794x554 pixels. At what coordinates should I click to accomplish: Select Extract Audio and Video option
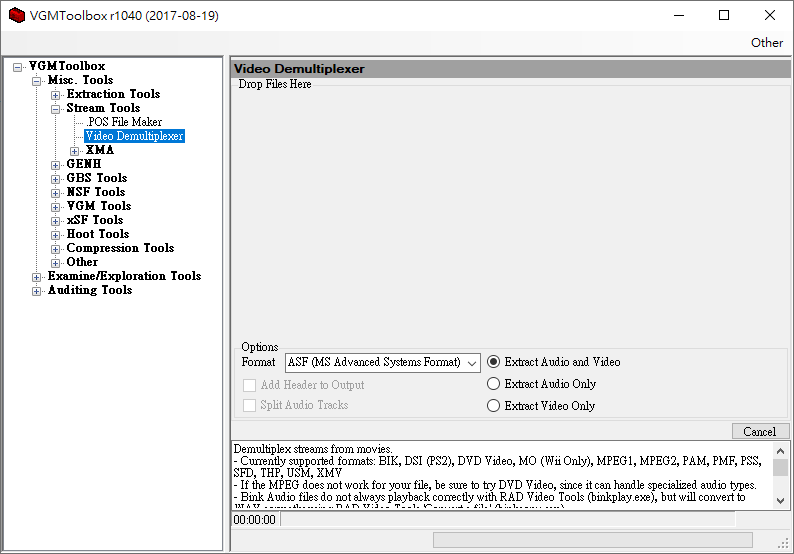[553, 362]
